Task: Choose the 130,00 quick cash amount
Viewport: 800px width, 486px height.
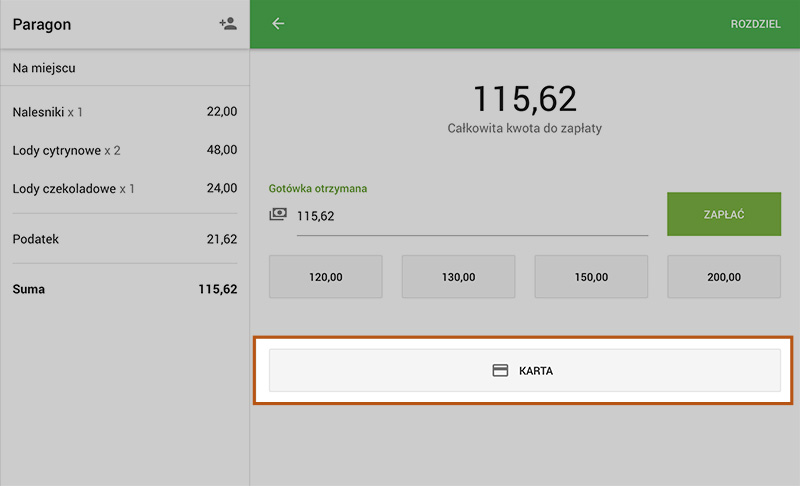Action: coord(458,277)
